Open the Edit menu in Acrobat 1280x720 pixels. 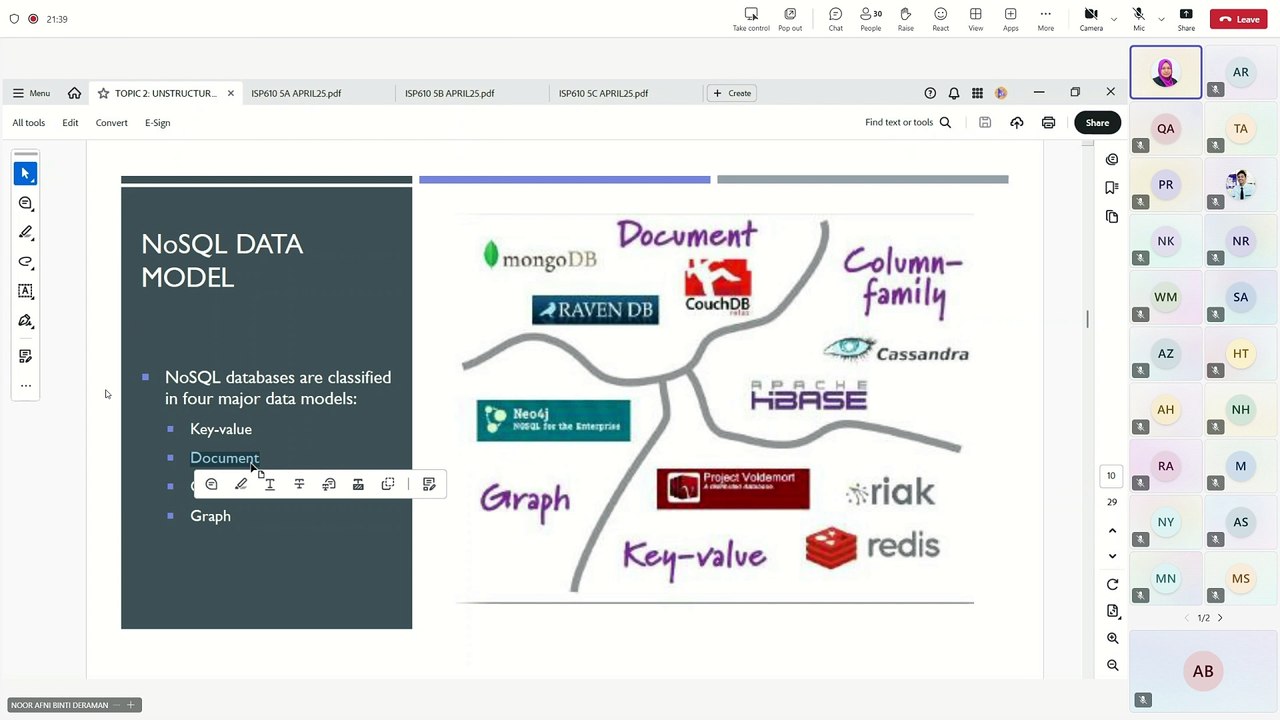pyautogui.click(x=70, y=122)
